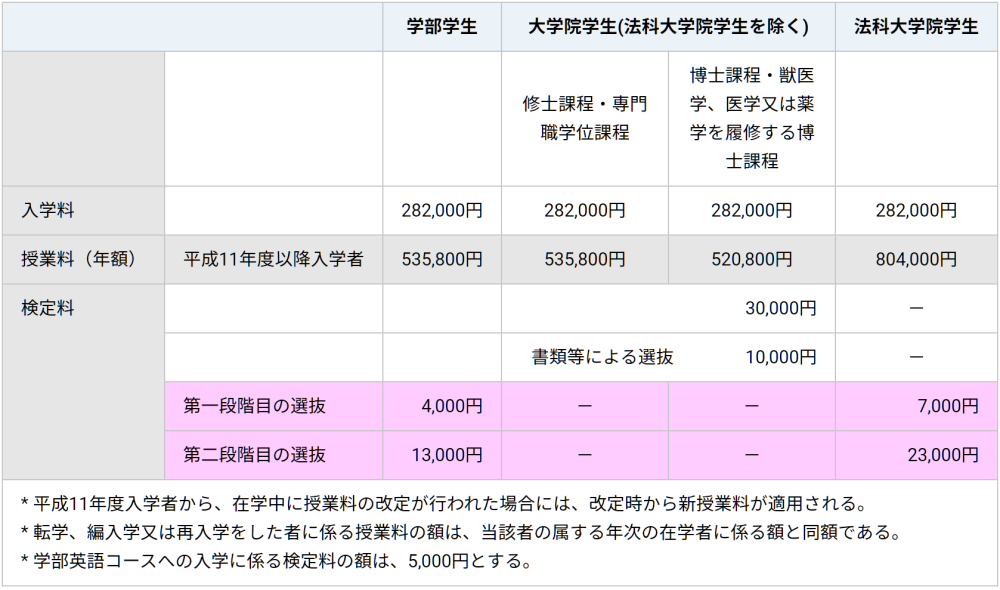The height and width of the screenshot is (590, 1000).
Task: Select the 4,000円 first-stage fee cell
Action: 442,406
